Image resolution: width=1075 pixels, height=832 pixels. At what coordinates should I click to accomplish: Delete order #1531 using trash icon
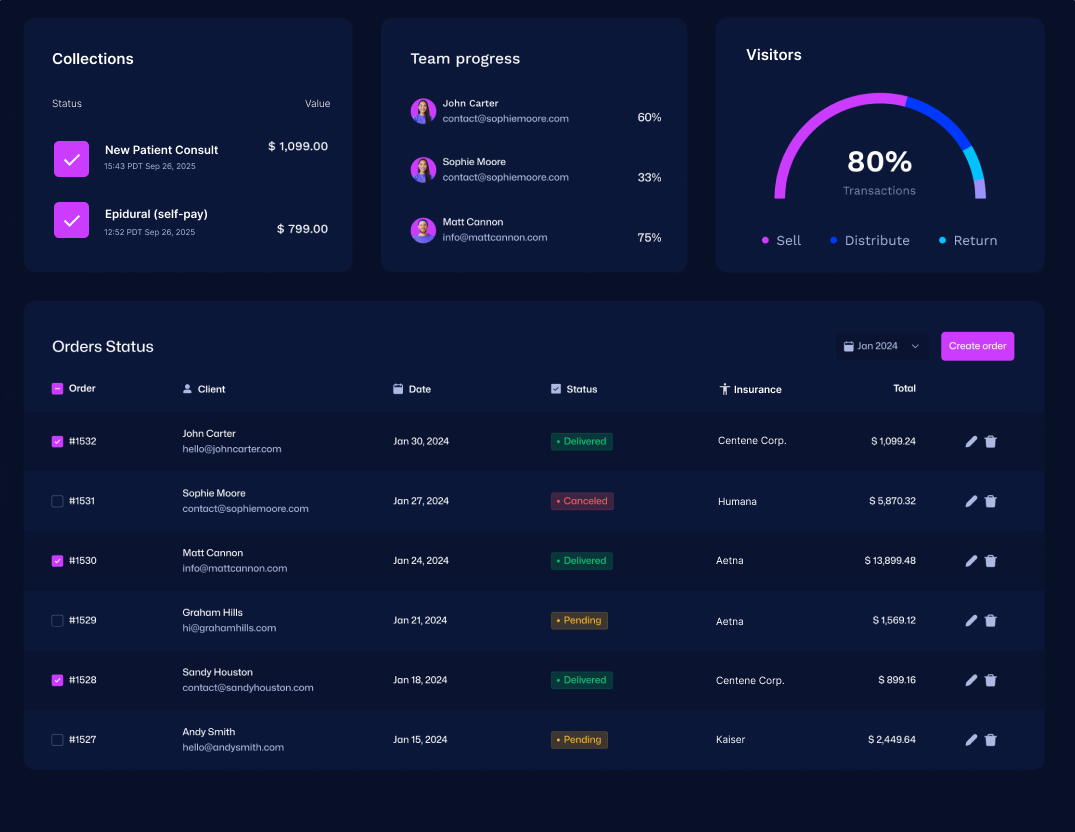pos(990,501)
